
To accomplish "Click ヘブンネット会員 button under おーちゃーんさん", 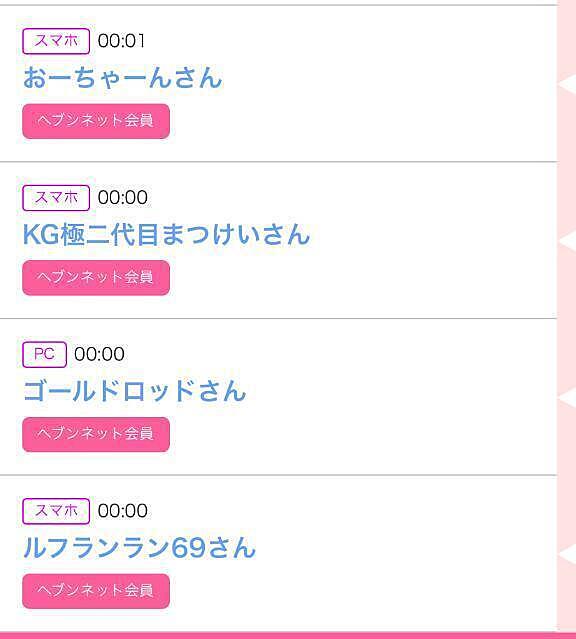I will [x=96, y=121].
